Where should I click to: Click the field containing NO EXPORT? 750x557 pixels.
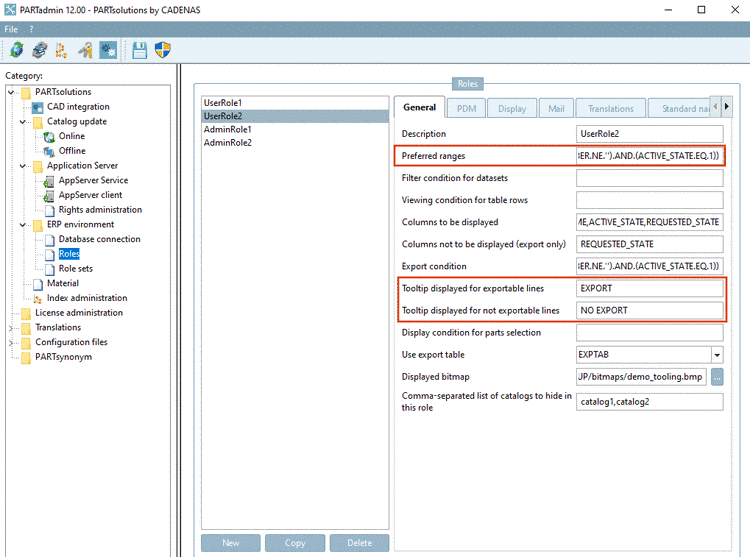pyautogui.click(x=650, y=310)
